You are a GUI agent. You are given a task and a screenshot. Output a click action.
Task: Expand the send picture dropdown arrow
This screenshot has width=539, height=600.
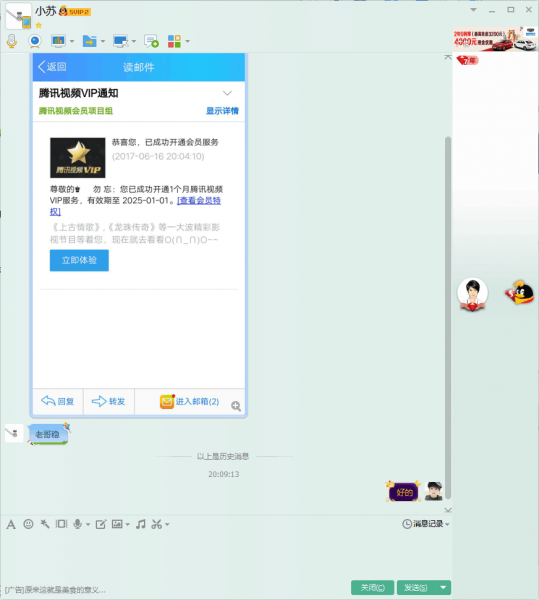[x=128, y=524]
